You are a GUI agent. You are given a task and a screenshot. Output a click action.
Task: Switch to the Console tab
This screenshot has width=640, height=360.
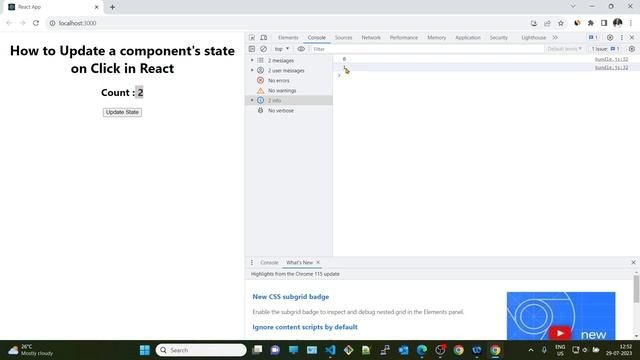point(317,38)
